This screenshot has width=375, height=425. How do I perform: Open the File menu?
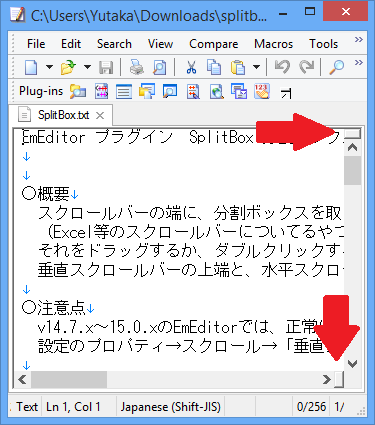coord(36,44)
